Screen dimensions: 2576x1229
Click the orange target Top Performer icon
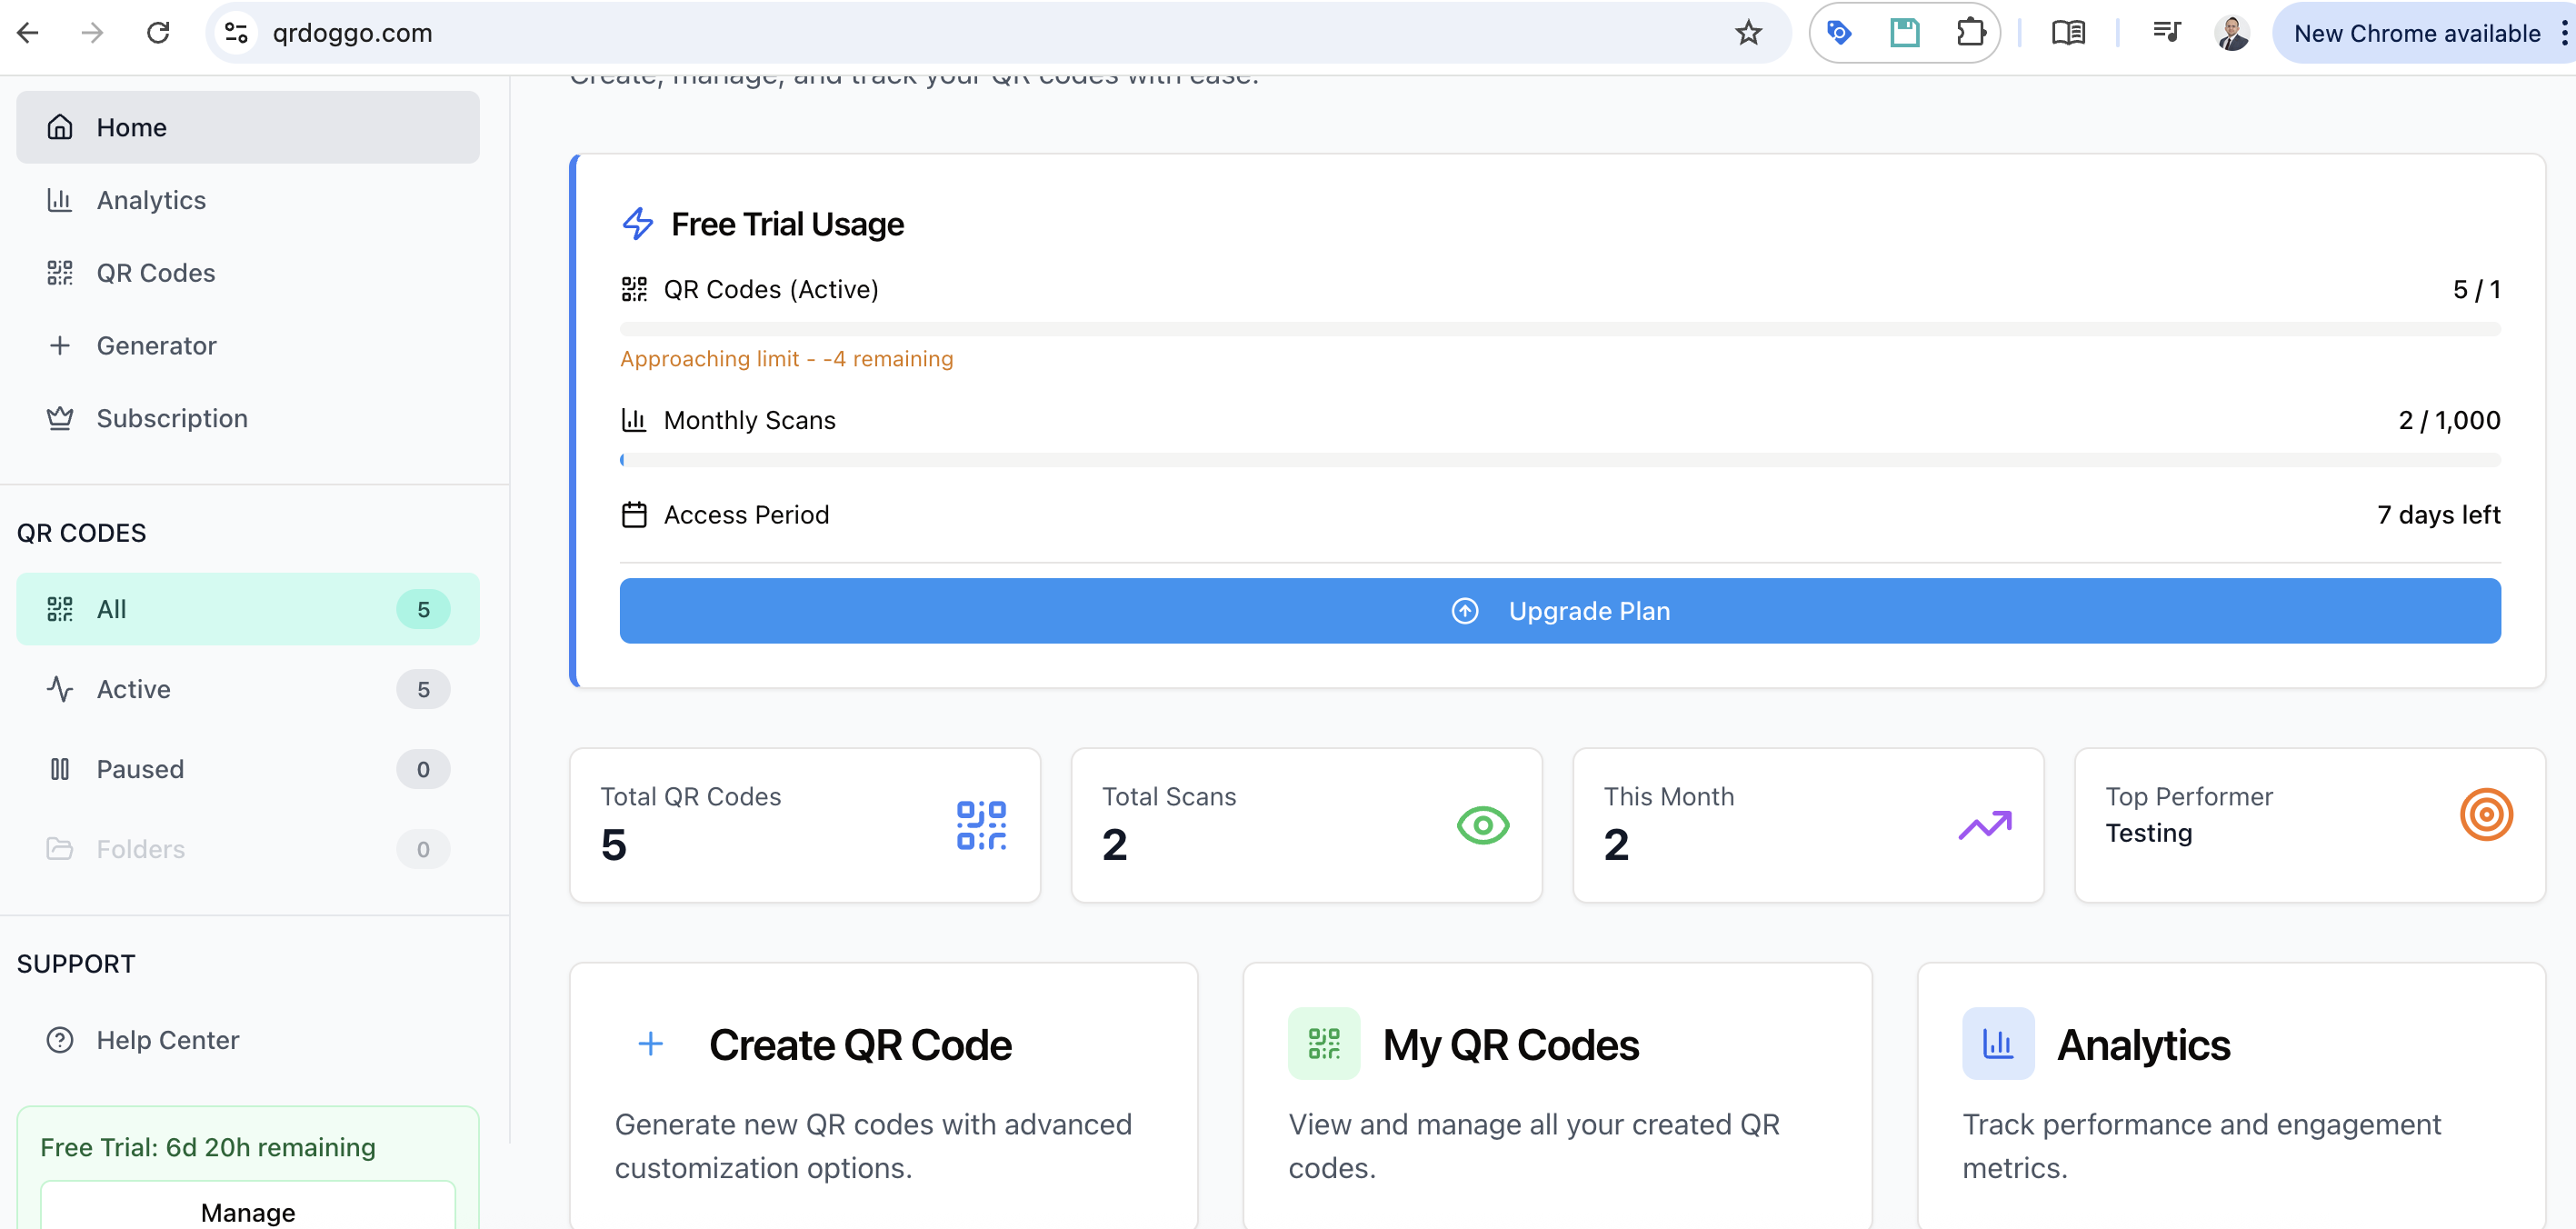(x=2486, y=815)
